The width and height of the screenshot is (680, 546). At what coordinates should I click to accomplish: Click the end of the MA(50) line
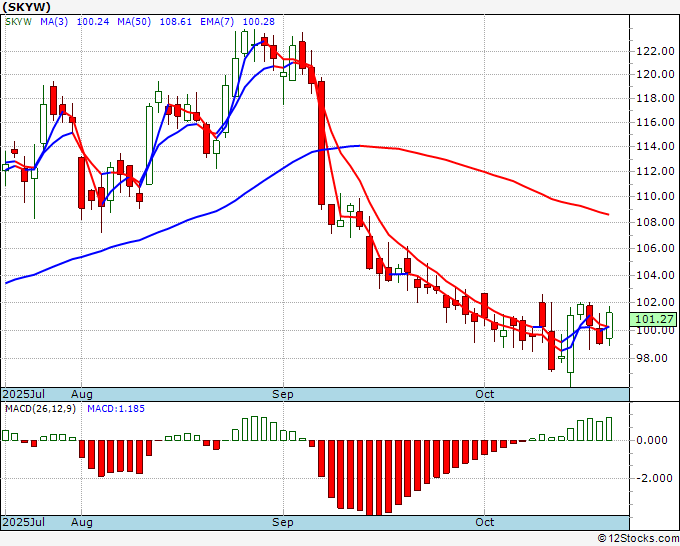pyautogui.click(x=608, y=214)
